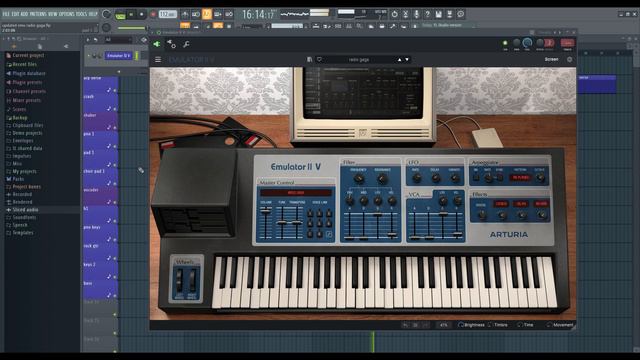Adjust the LFO rate knob
Viewport: 640px width, 360px height.
pyautogui.click(x=416, y=178)
